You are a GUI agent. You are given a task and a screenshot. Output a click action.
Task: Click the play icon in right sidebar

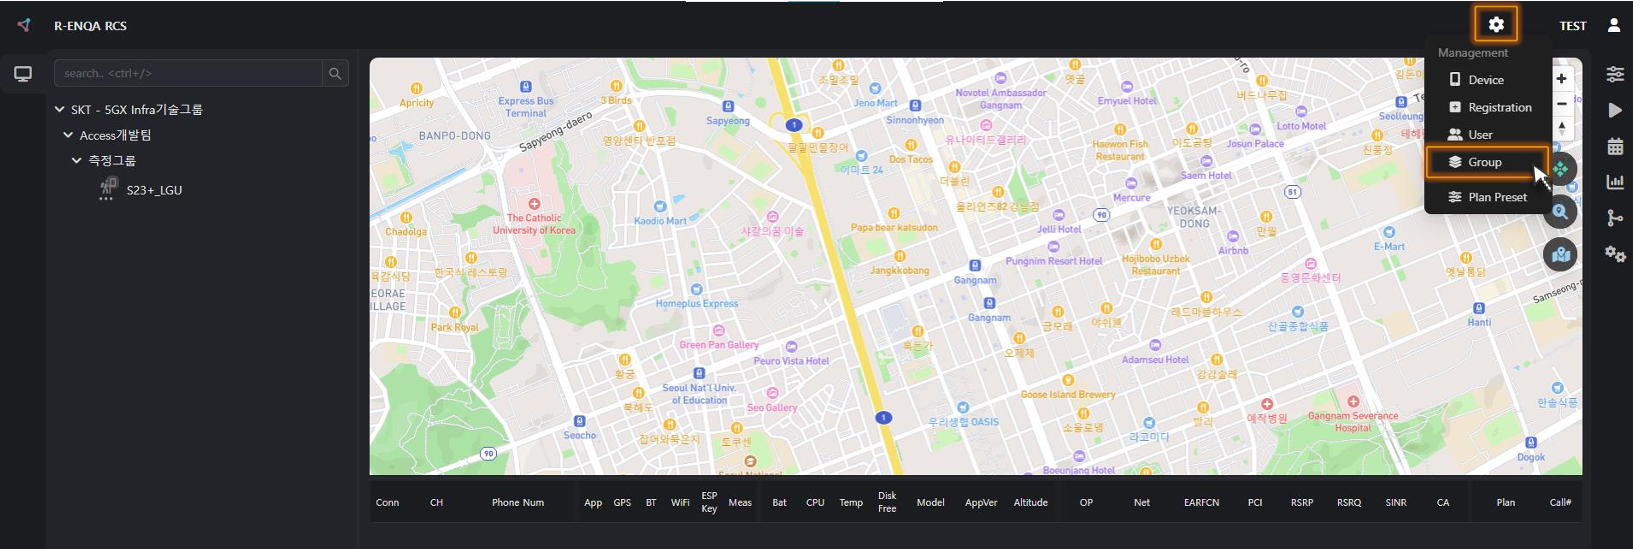(1614, 110)
